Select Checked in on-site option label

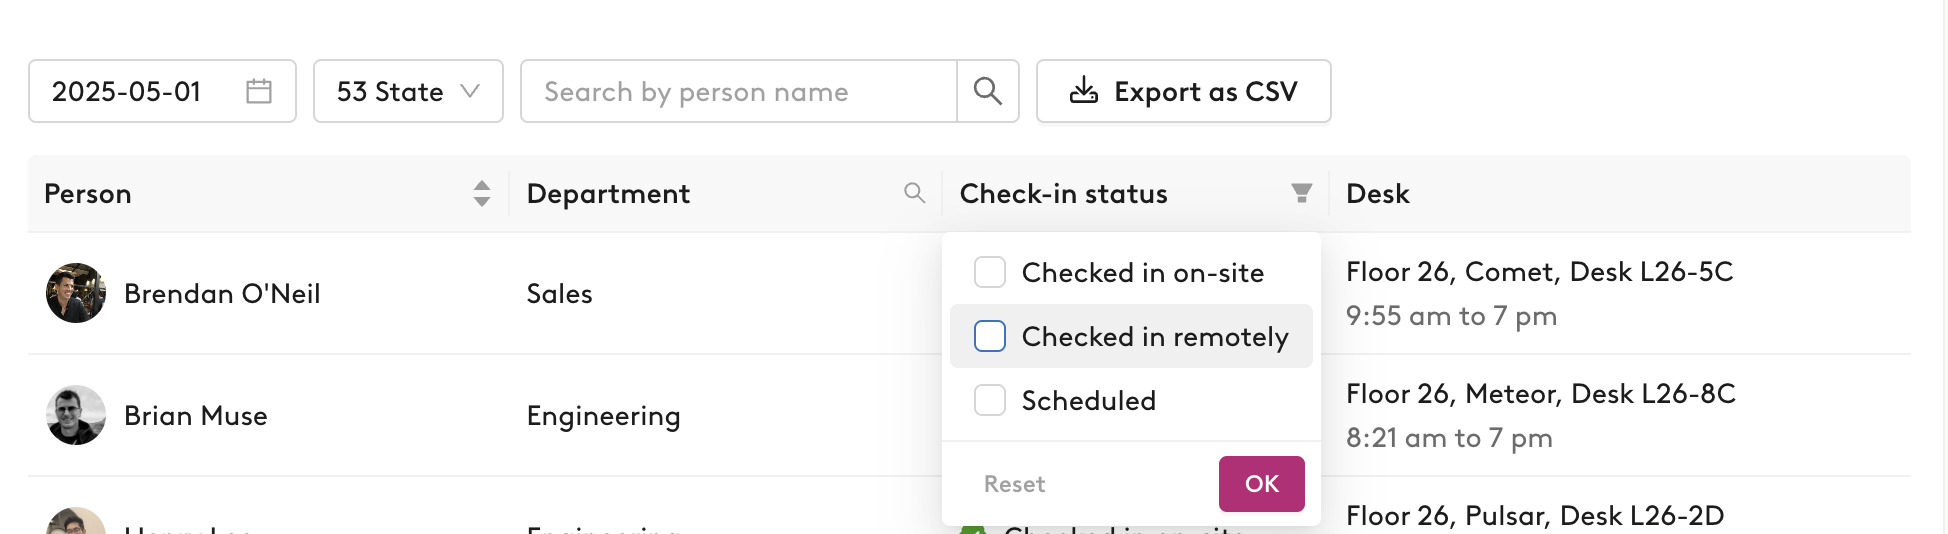(x=1143, y=272)
